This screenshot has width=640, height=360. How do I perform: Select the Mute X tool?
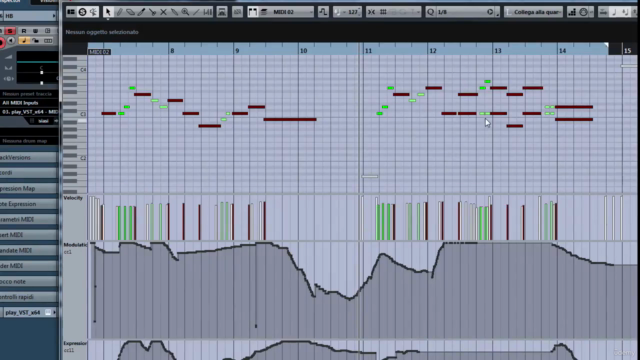point(163,12)
